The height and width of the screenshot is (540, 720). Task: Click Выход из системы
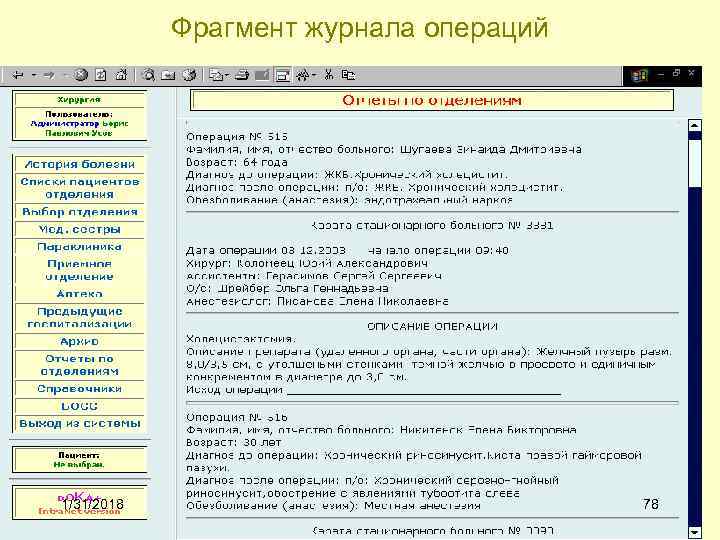79,424
